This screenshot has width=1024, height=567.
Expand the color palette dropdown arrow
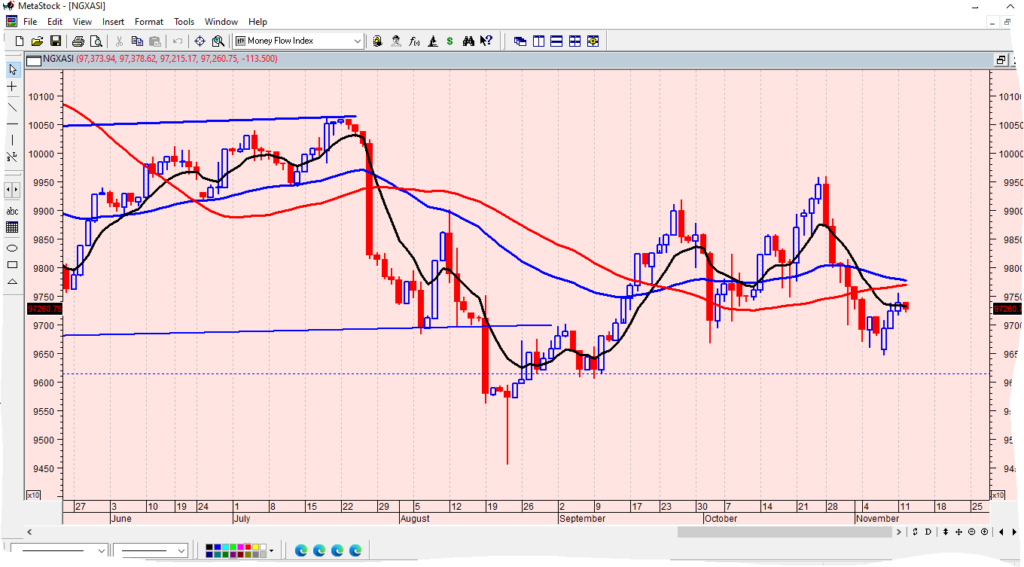tap(271, 550)
